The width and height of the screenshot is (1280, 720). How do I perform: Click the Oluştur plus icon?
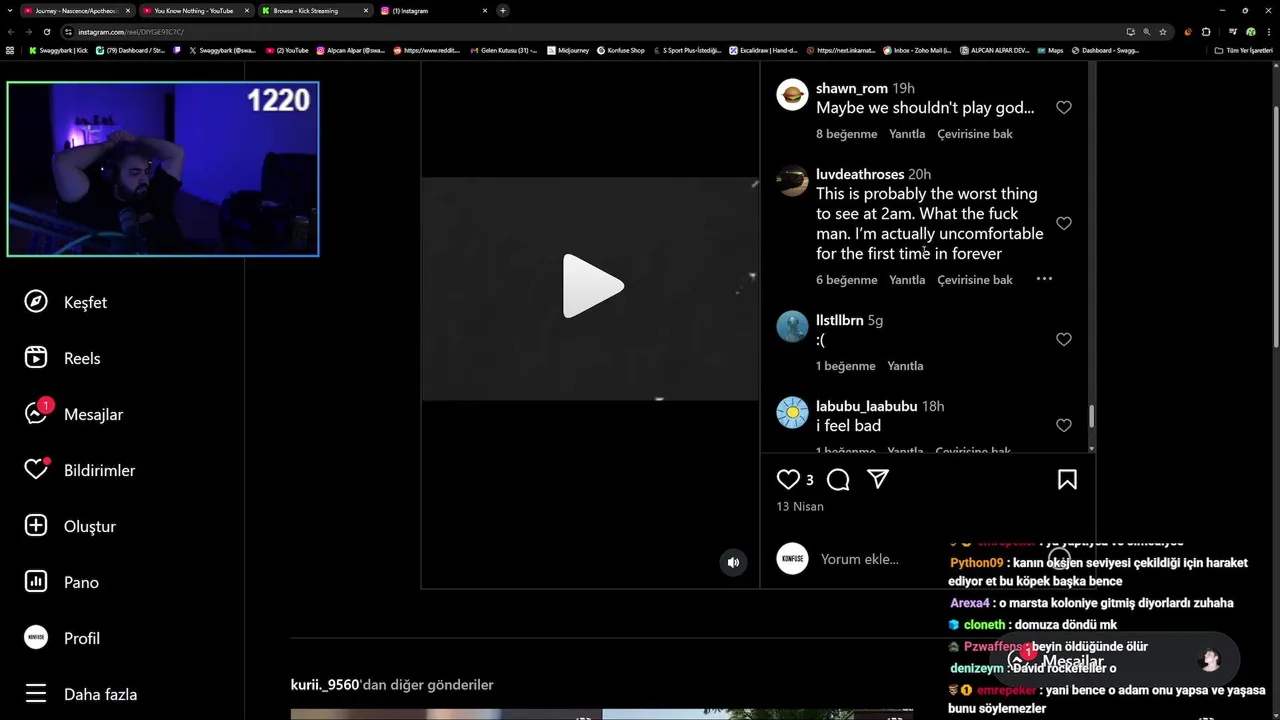(36, 526)
